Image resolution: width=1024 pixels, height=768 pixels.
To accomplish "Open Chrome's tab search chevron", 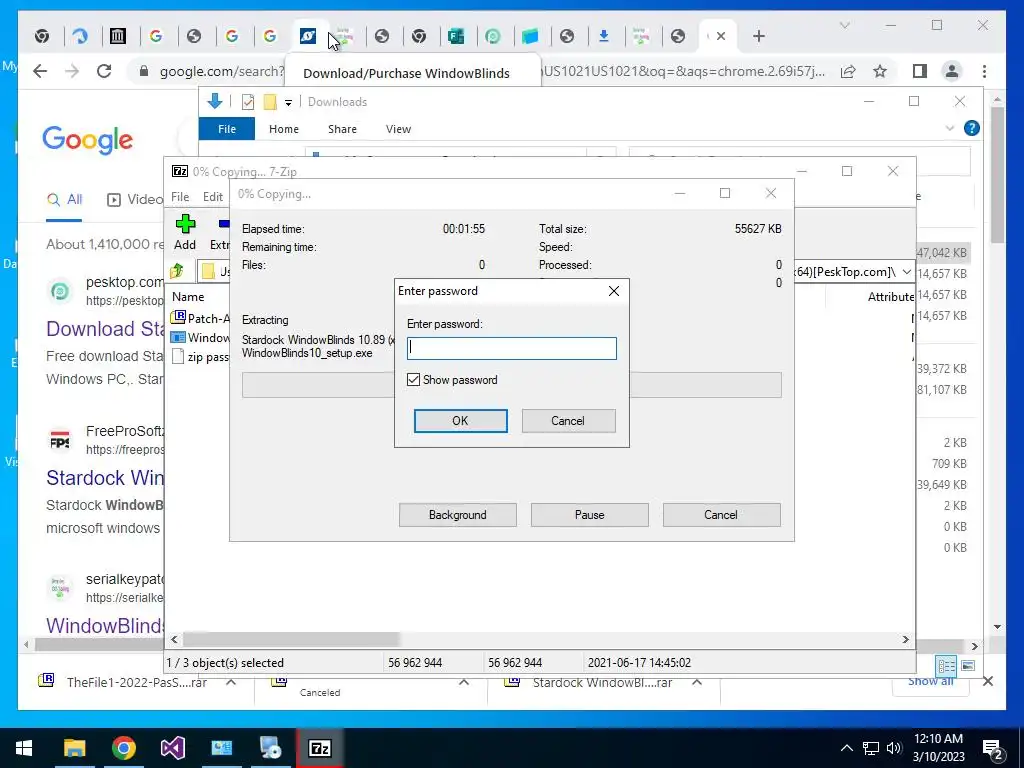I will tap(844, 25).
